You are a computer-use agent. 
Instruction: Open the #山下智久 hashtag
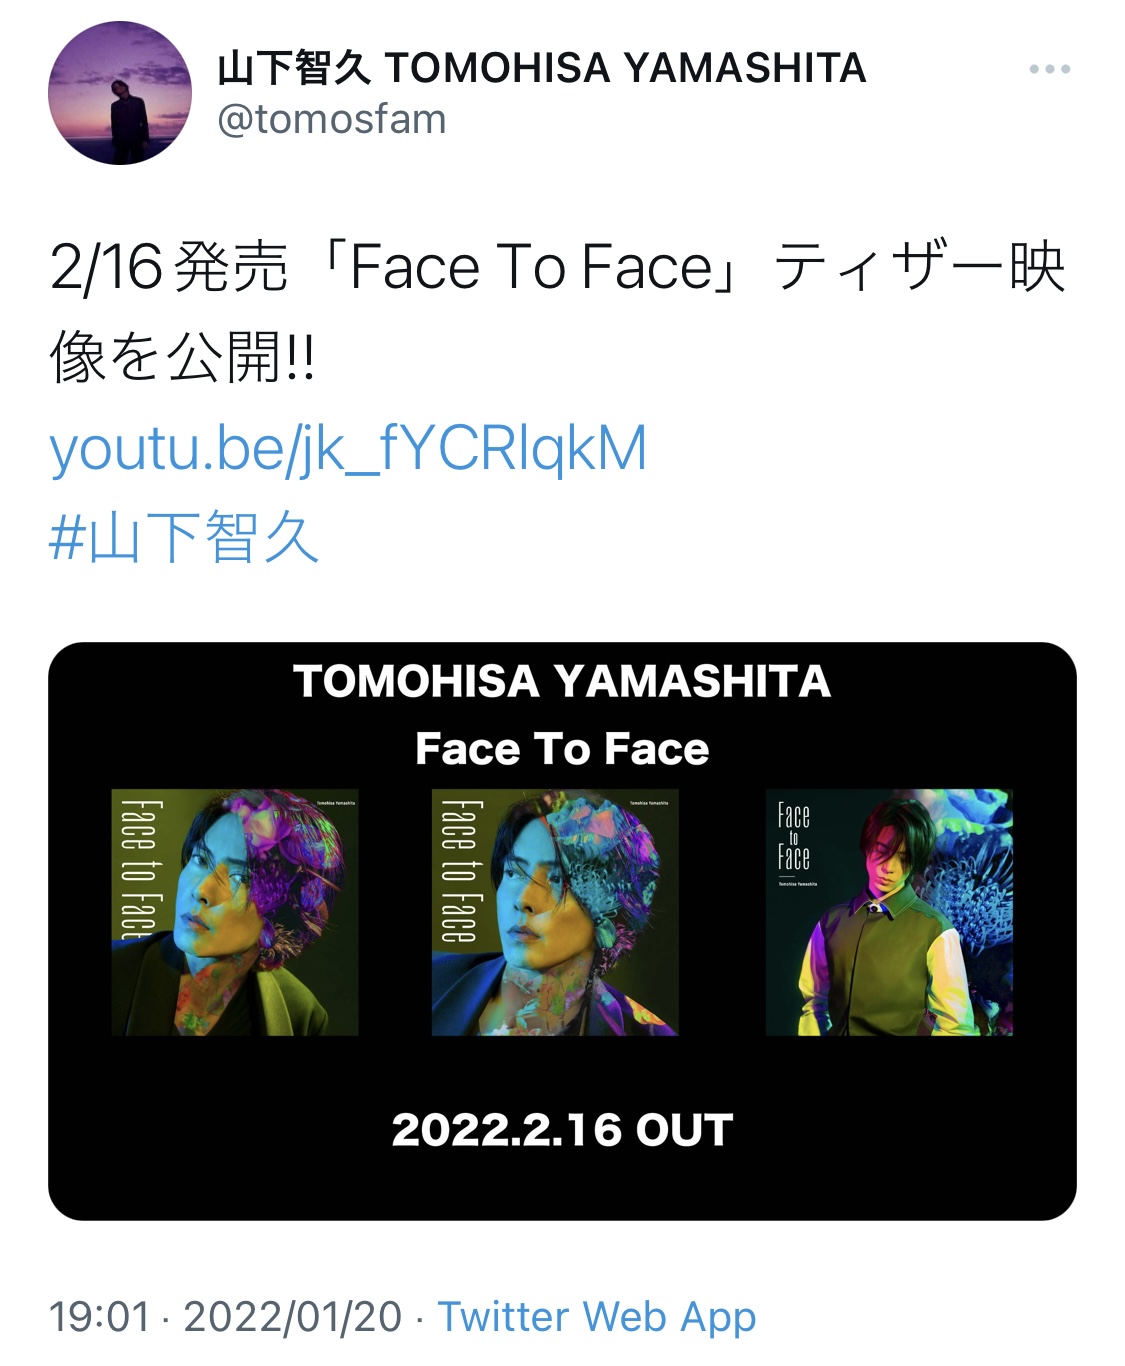tap(184, 537)
